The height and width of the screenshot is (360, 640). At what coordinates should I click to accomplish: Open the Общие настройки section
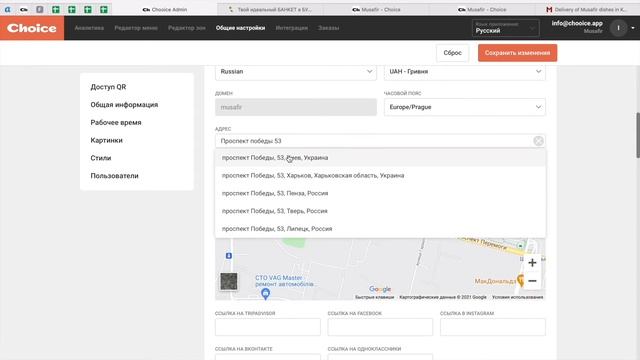pos(240,28)
